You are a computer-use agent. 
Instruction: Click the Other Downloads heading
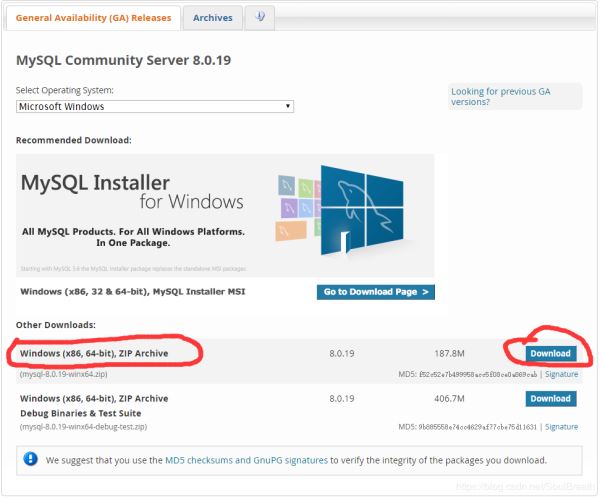coord(56,325)
